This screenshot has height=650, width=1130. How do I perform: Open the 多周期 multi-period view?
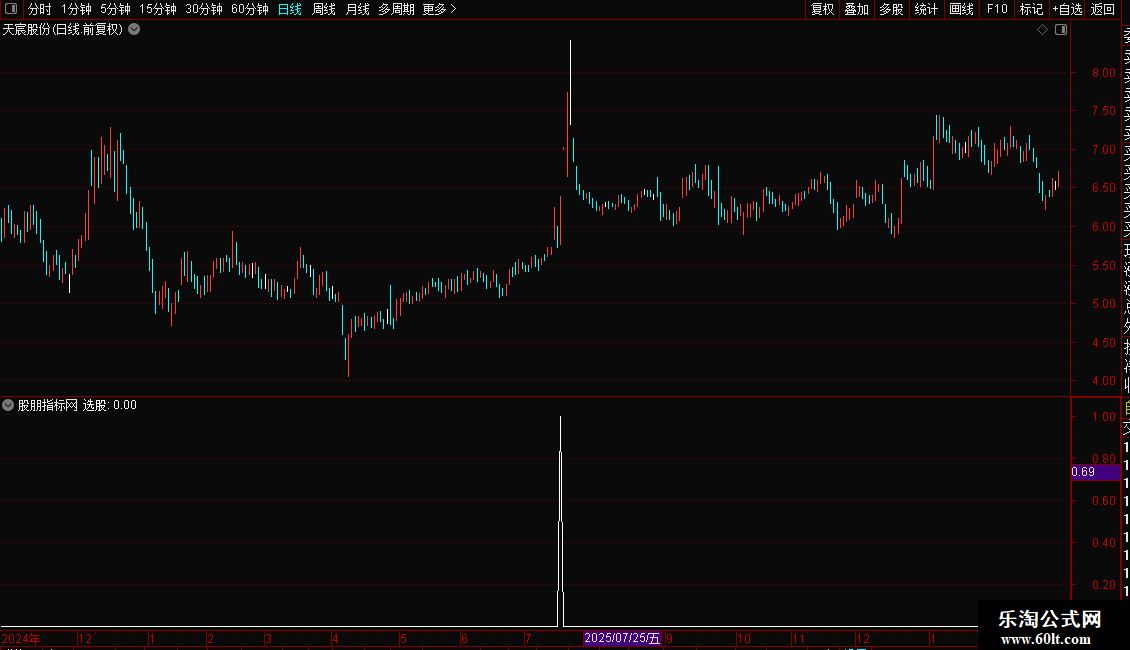pos(396,9)
